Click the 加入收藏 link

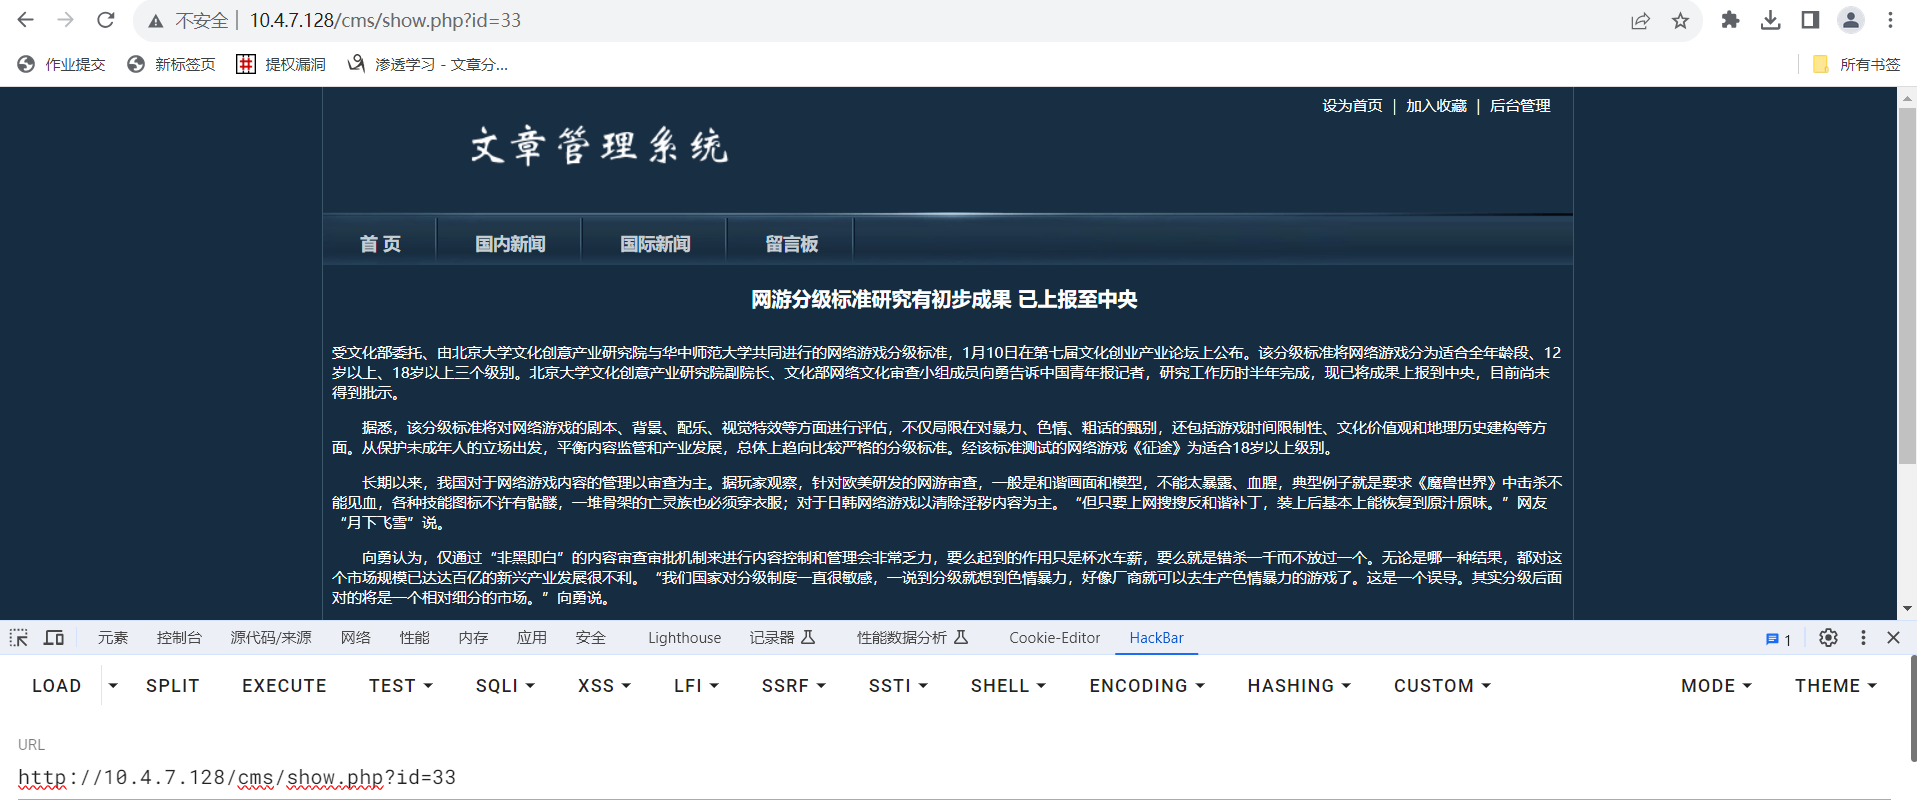tap(1436, 106)
